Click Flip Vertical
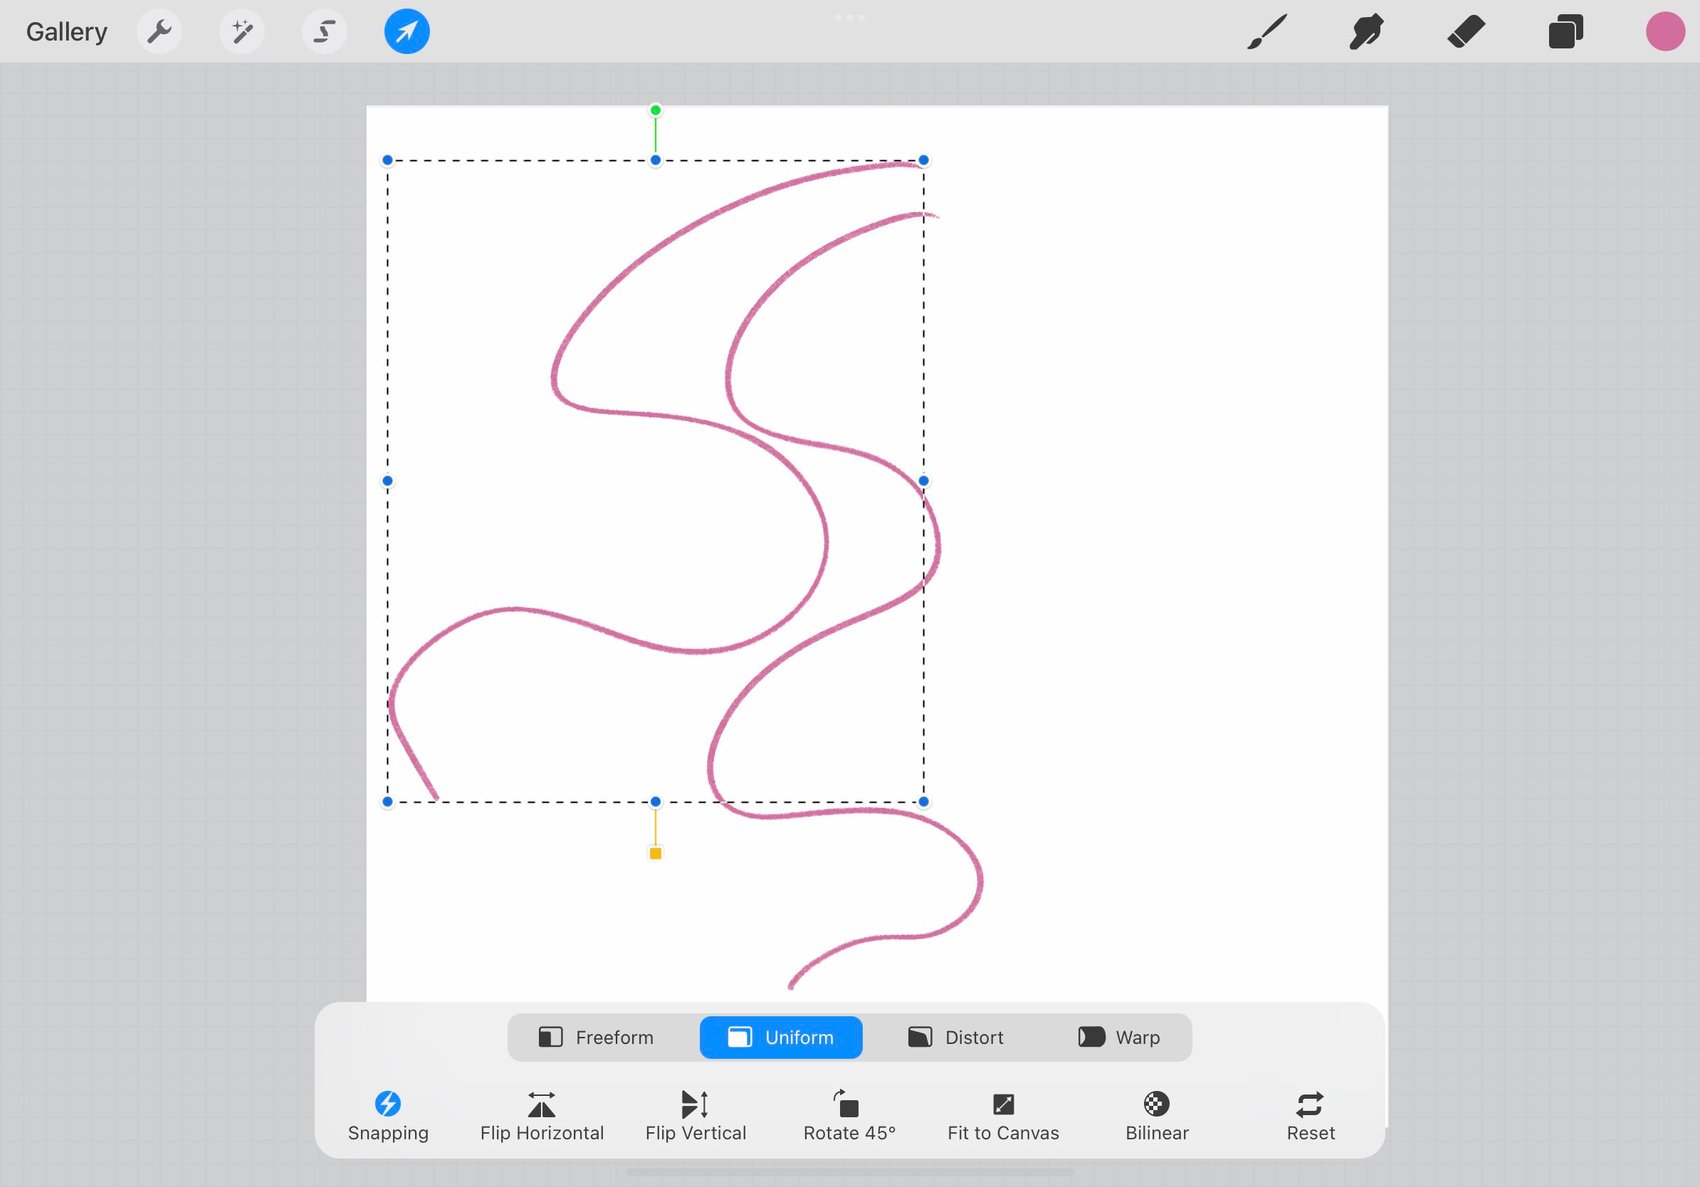 point(696,1116)
